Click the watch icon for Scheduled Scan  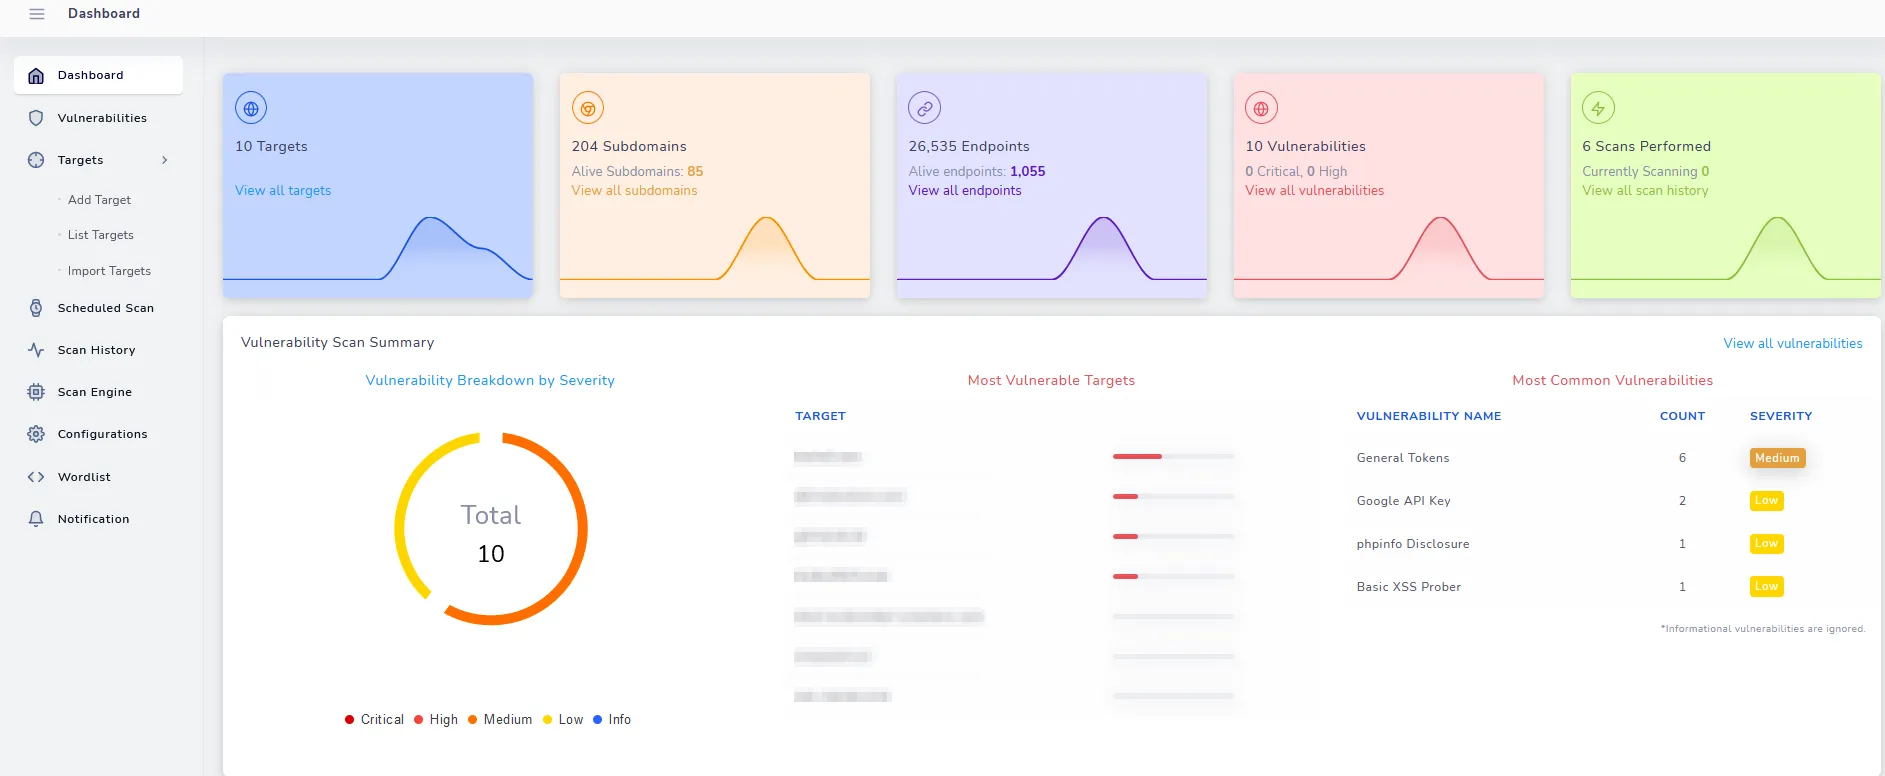point(36,308)
